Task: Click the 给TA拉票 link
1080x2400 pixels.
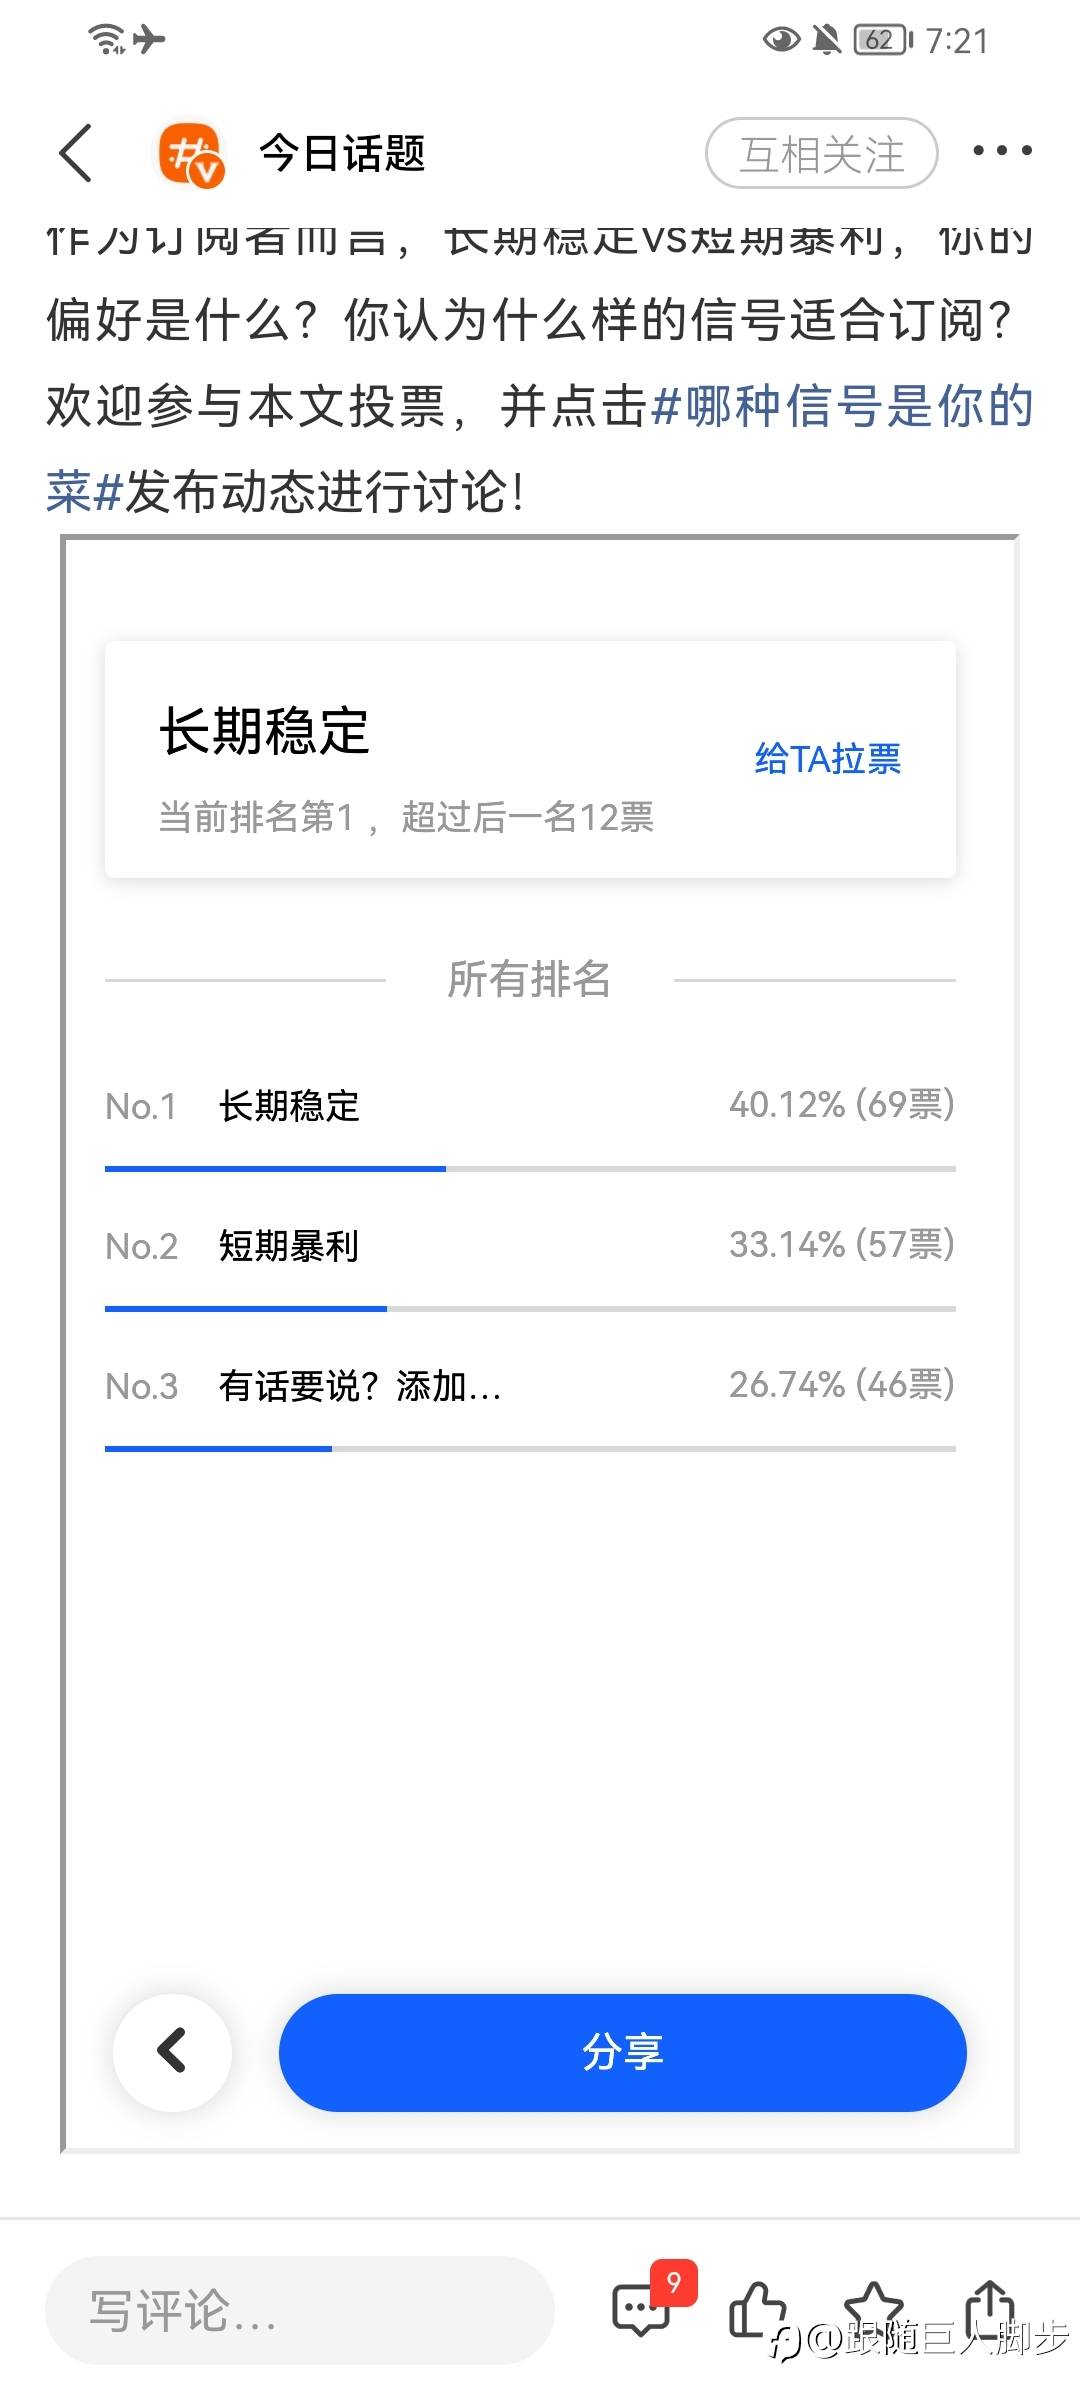Action: [x=828, y=758]
